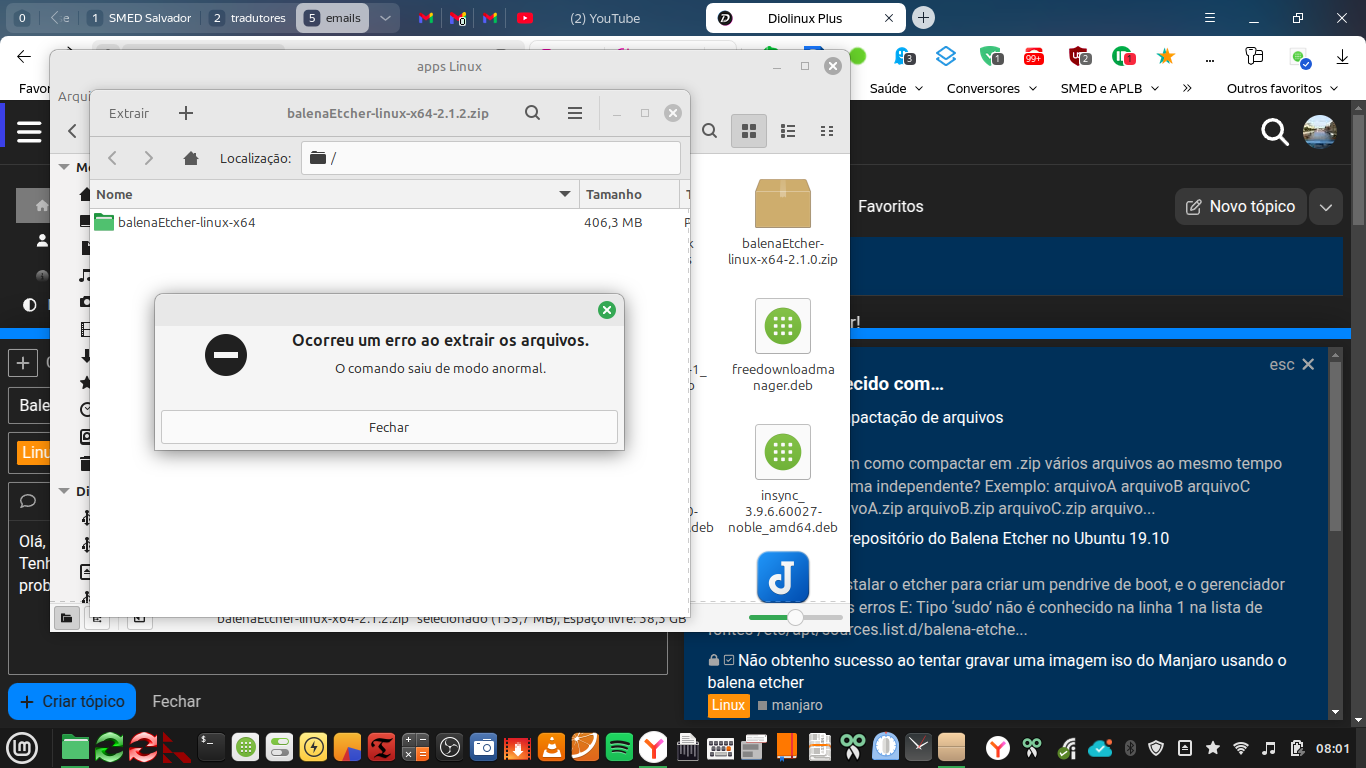Switch file manager to list view

click(788, 131)
